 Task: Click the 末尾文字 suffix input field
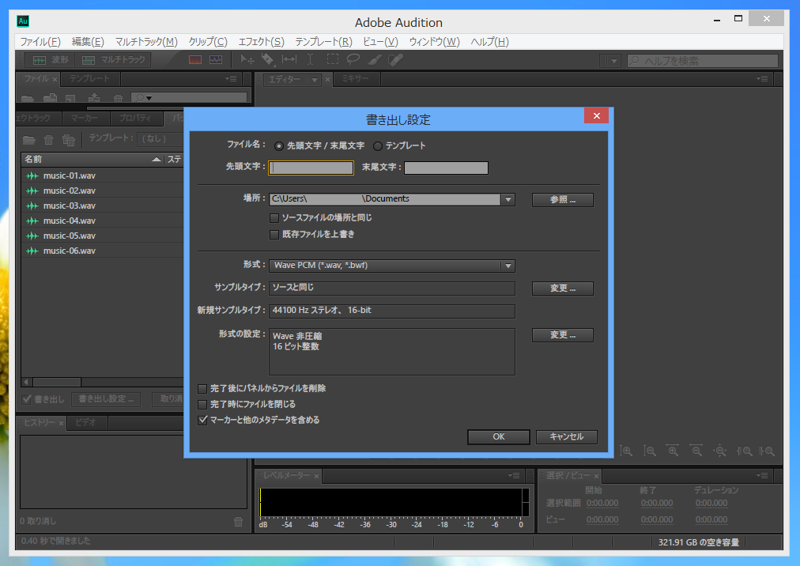coord(446,168)
